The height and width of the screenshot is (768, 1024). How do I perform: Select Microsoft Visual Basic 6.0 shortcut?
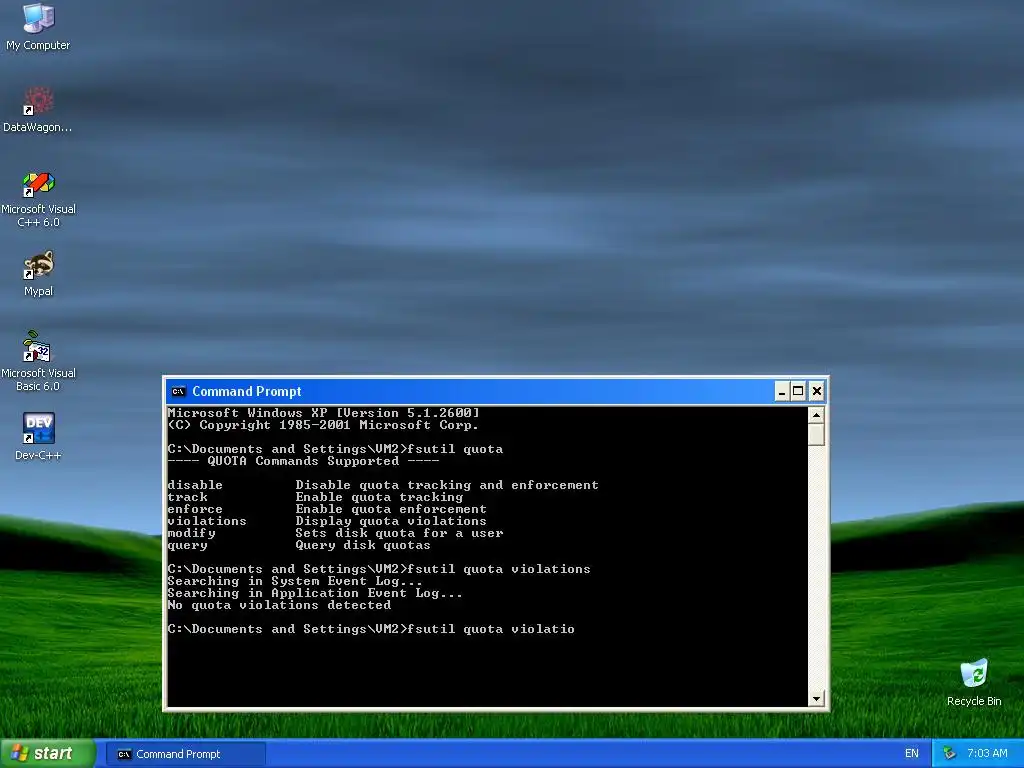coord(38,361)
